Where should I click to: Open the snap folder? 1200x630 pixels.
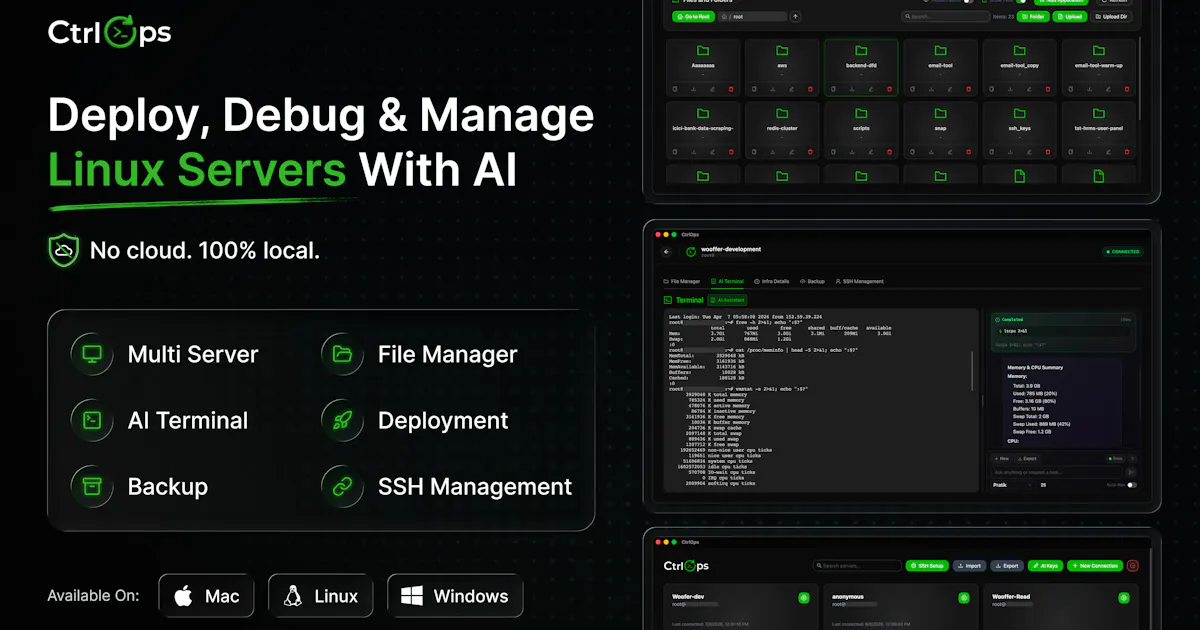tap(940, 128)
